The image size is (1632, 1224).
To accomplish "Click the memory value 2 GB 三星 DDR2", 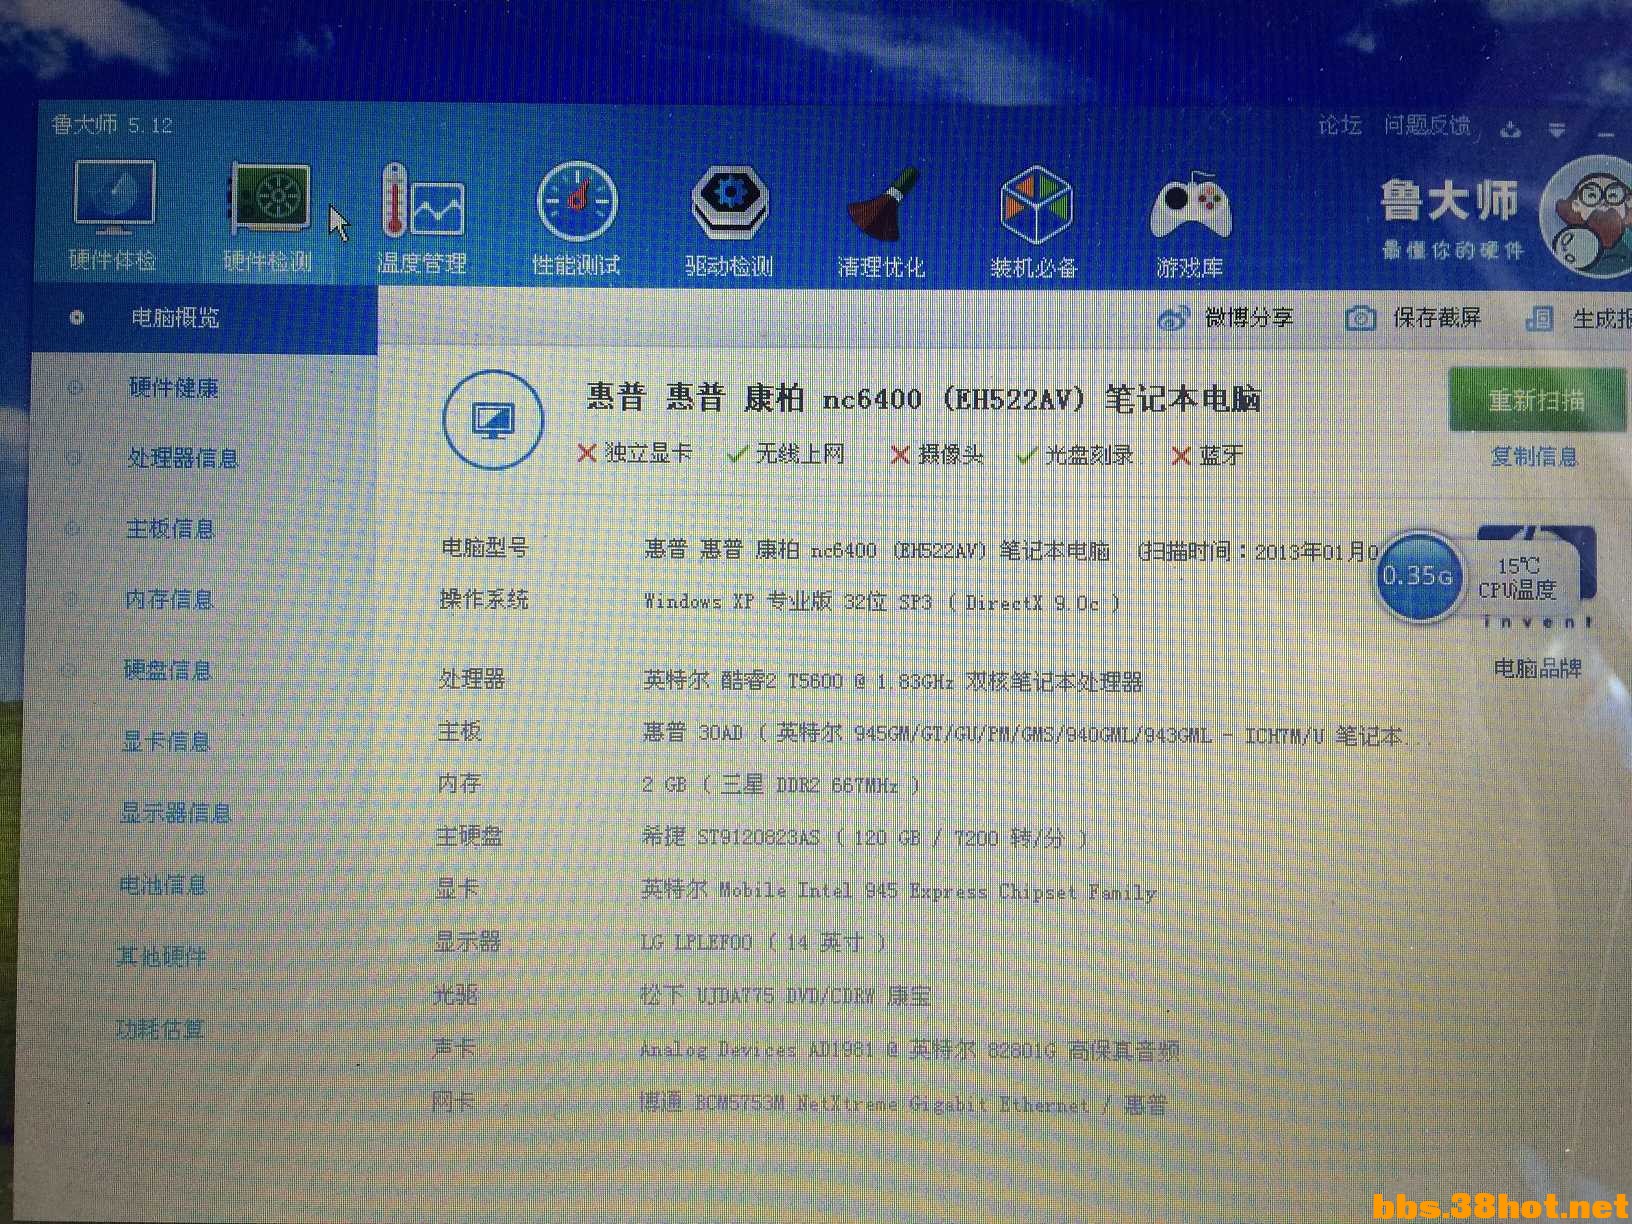I will (780, 785).
